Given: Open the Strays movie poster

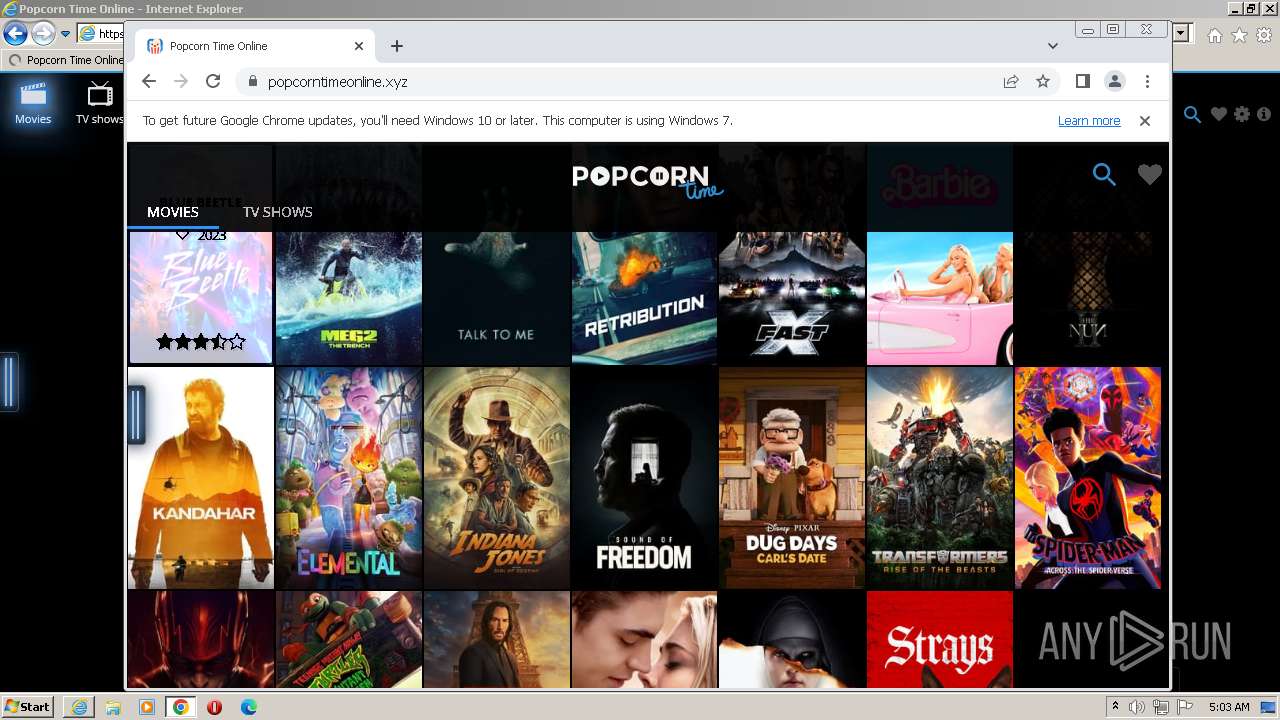Looking at the screenshot, I should coord(940,639).
